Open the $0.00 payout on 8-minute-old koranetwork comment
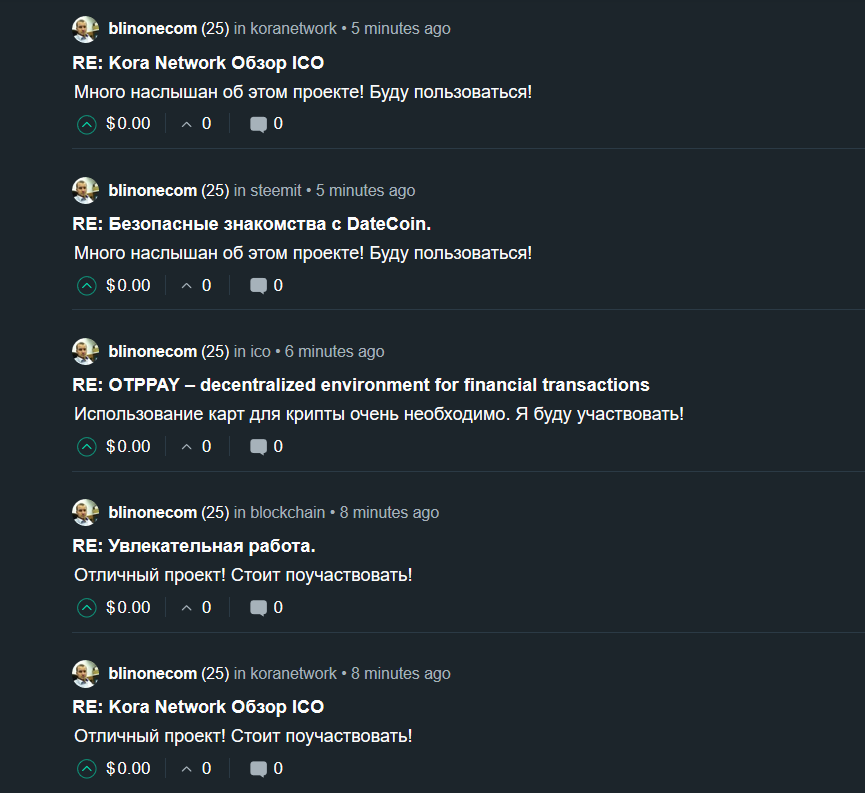This screenshot has height=793, width=865. pos(128,769)
